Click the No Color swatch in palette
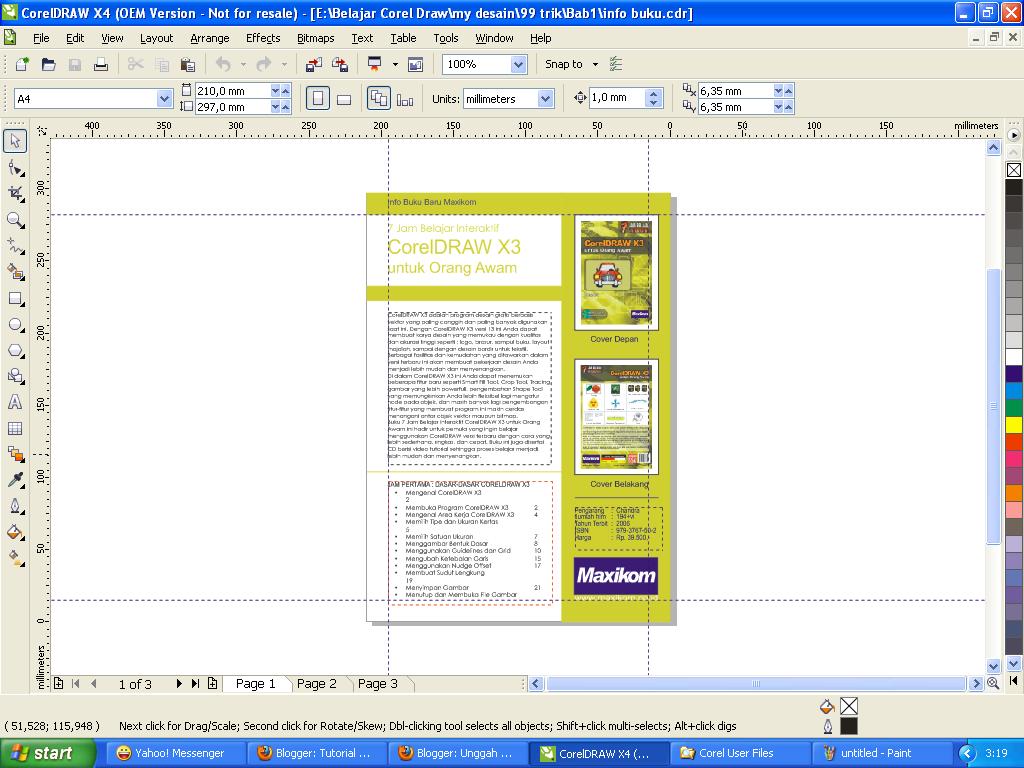1024x768 pixels. (1014, 170)
